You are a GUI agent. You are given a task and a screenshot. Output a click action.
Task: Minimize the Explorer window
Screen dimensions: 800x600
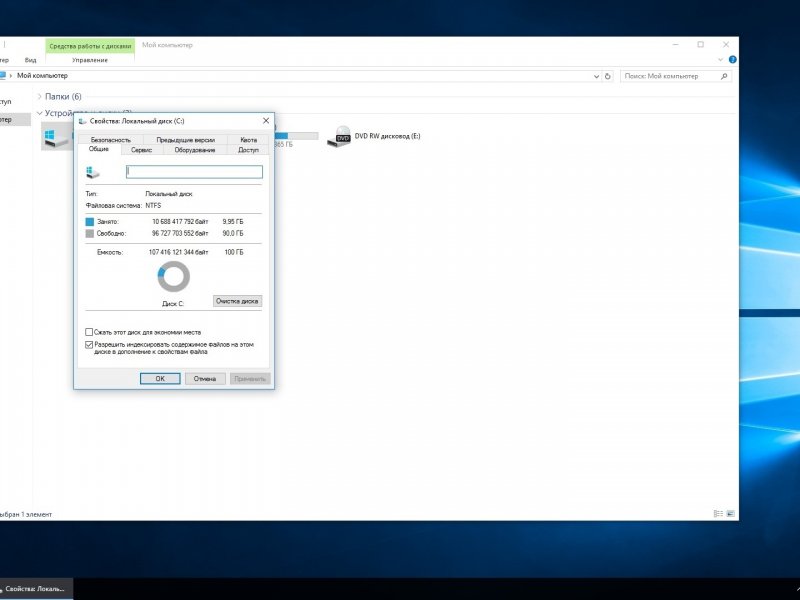[x=676, y=45]
